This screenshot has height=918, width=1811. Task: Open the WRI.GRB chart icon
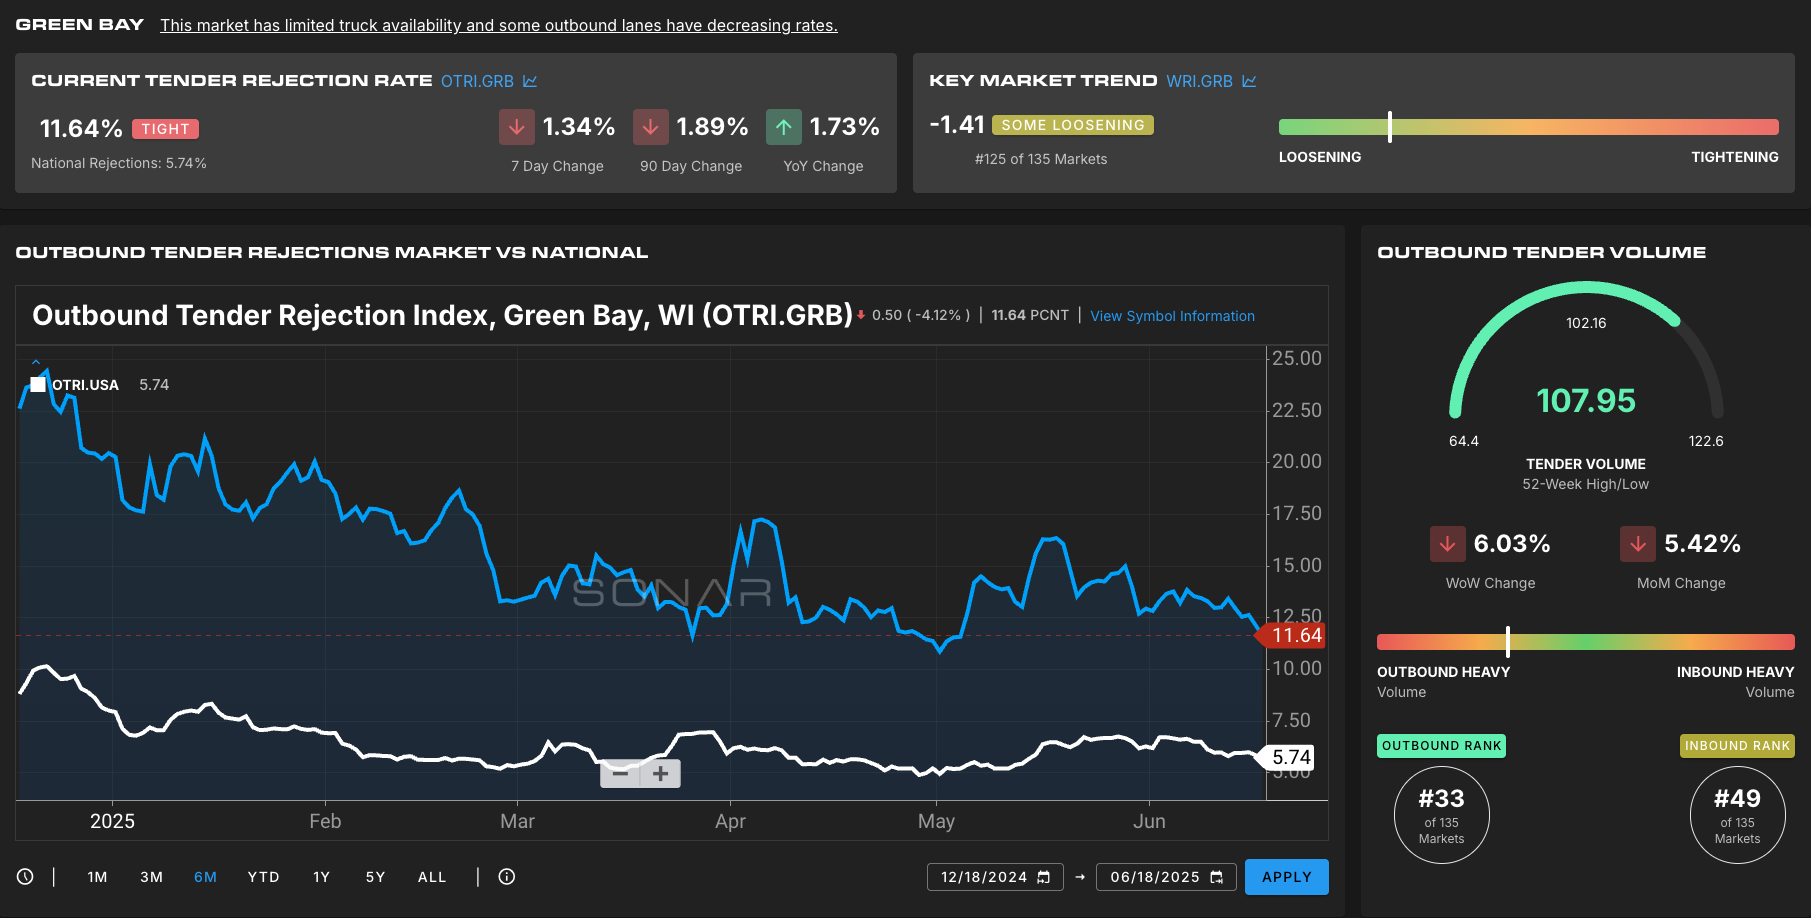[1249, 81]
